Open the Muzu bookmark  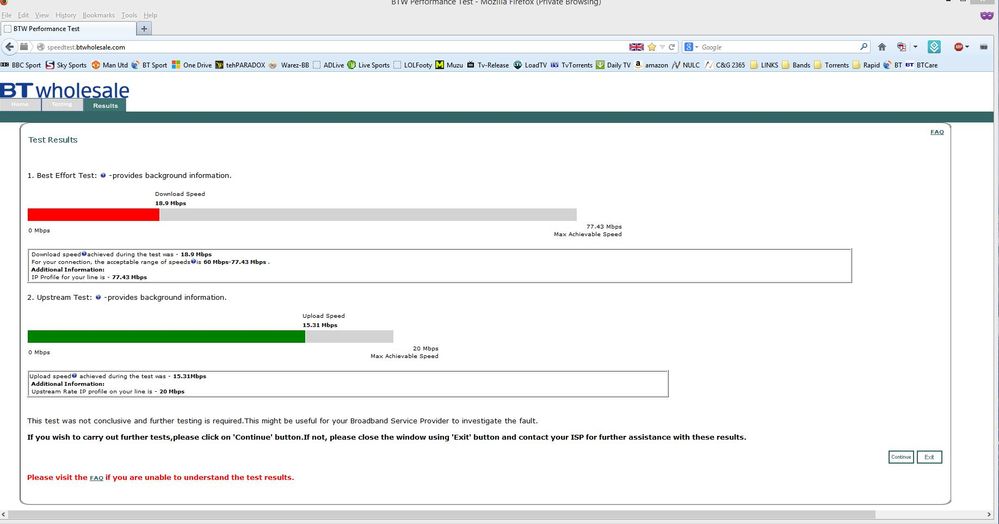click(449, 65)
